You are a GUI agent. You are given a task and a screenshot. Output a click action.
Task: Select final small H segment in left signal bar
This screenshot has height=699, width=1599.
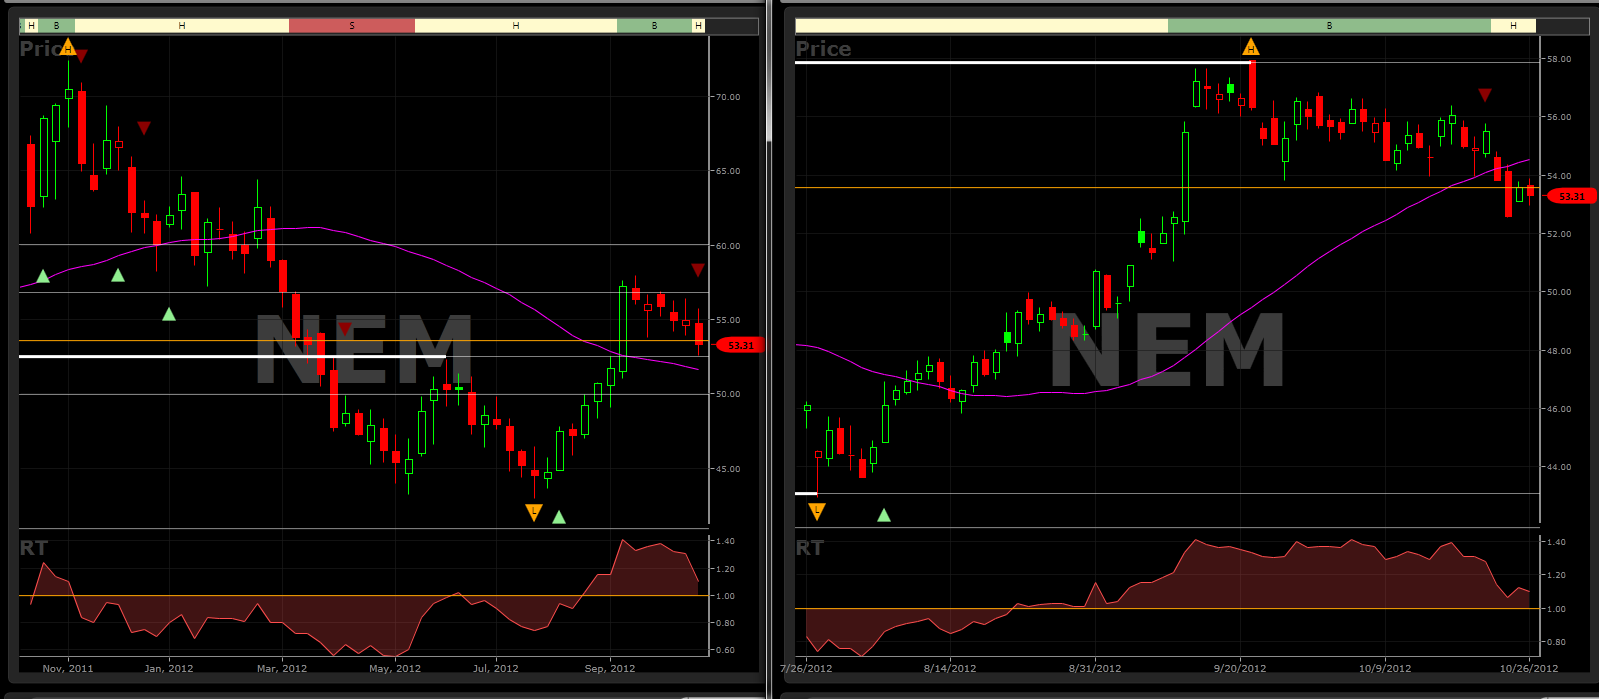point(698,25)
